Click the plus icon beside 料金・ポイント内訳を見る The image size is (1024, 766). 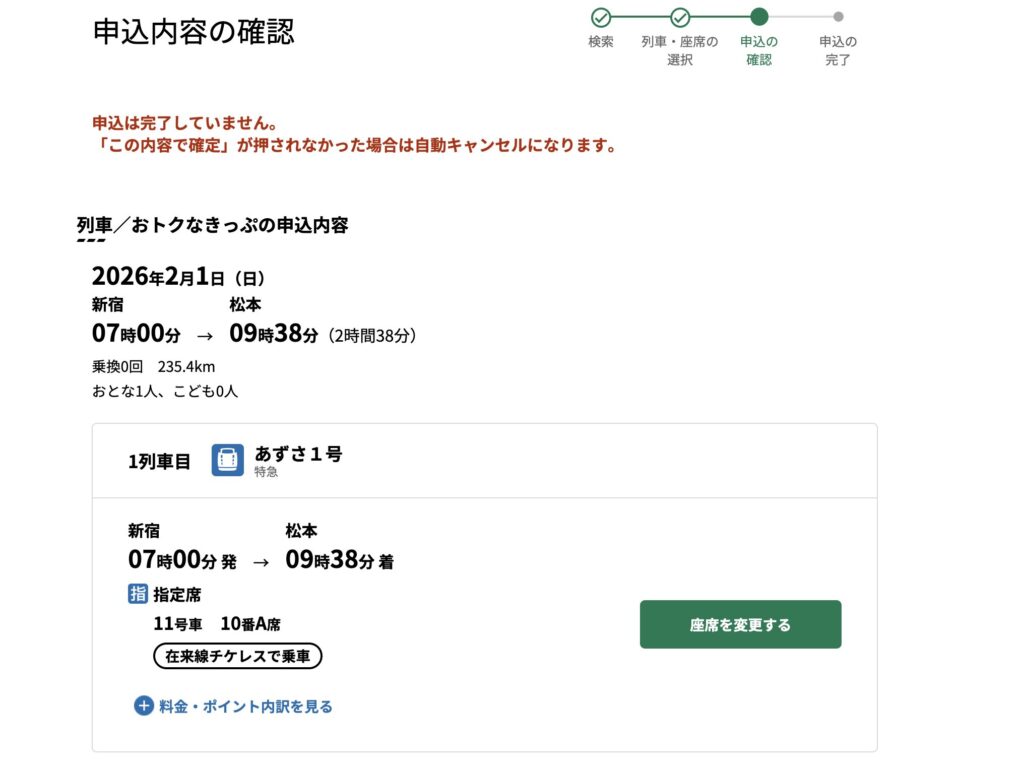(x=144, y=706)
